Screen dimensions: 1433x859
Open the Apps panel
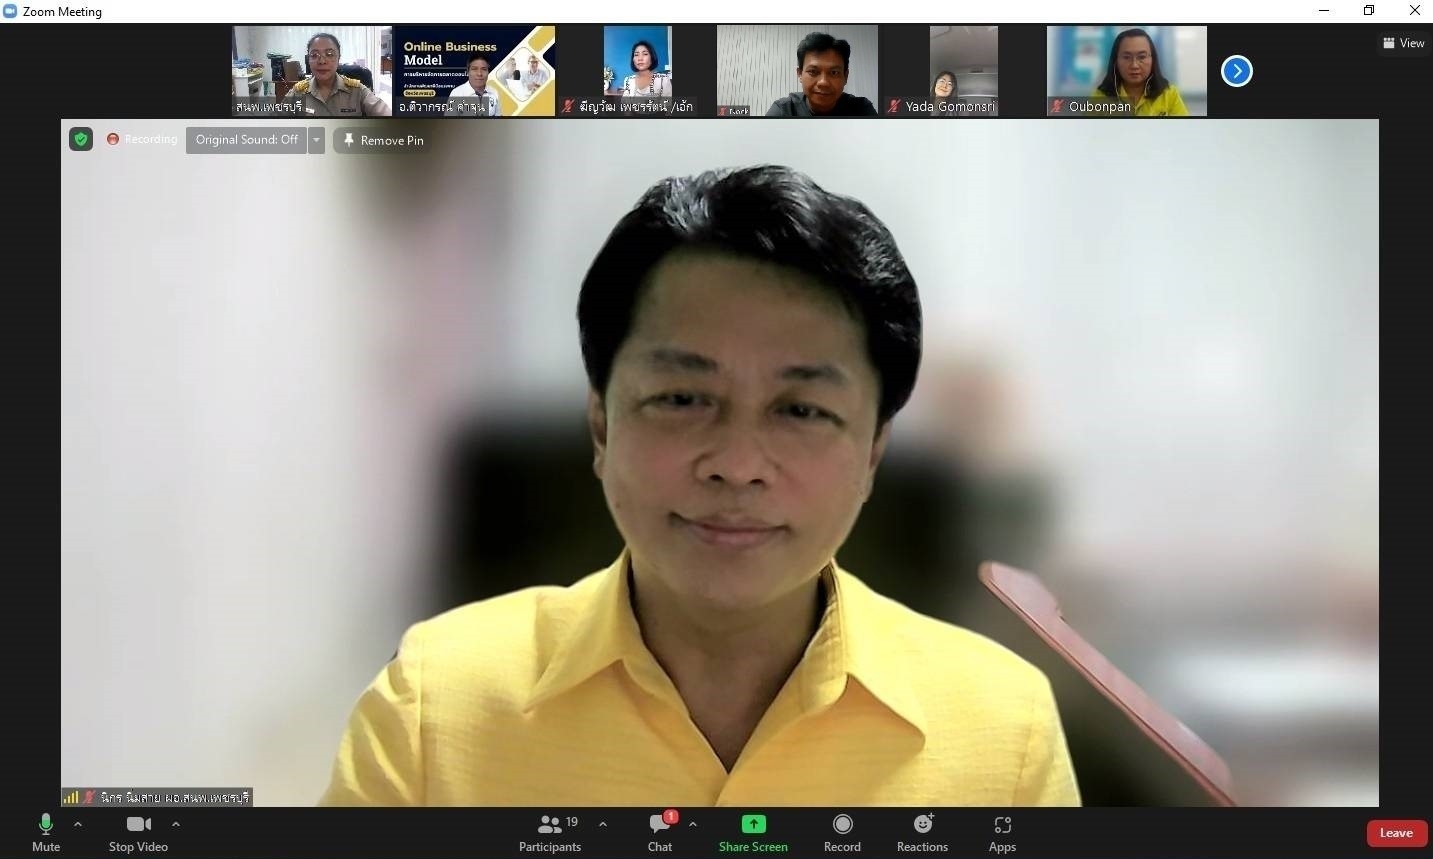[x=1002, y=833]
